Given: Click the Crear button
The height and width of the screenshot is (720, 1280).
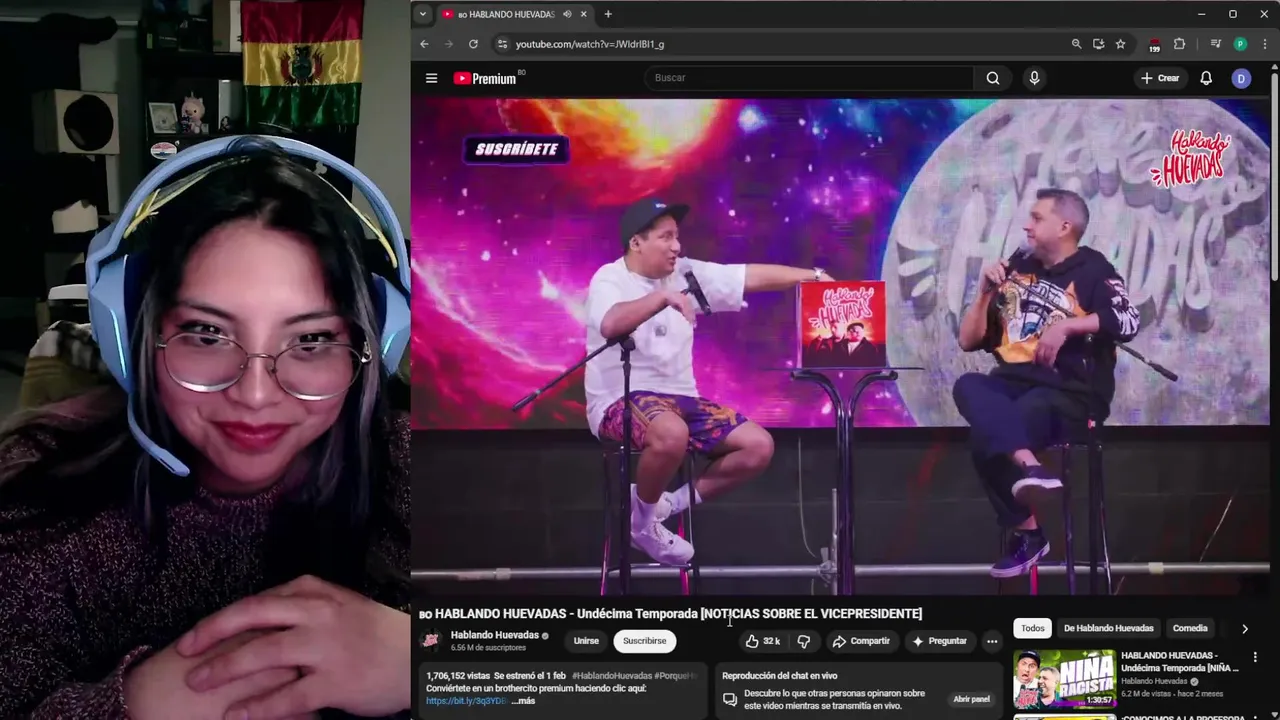Looking at the screenshot, I should [1160, 78].
